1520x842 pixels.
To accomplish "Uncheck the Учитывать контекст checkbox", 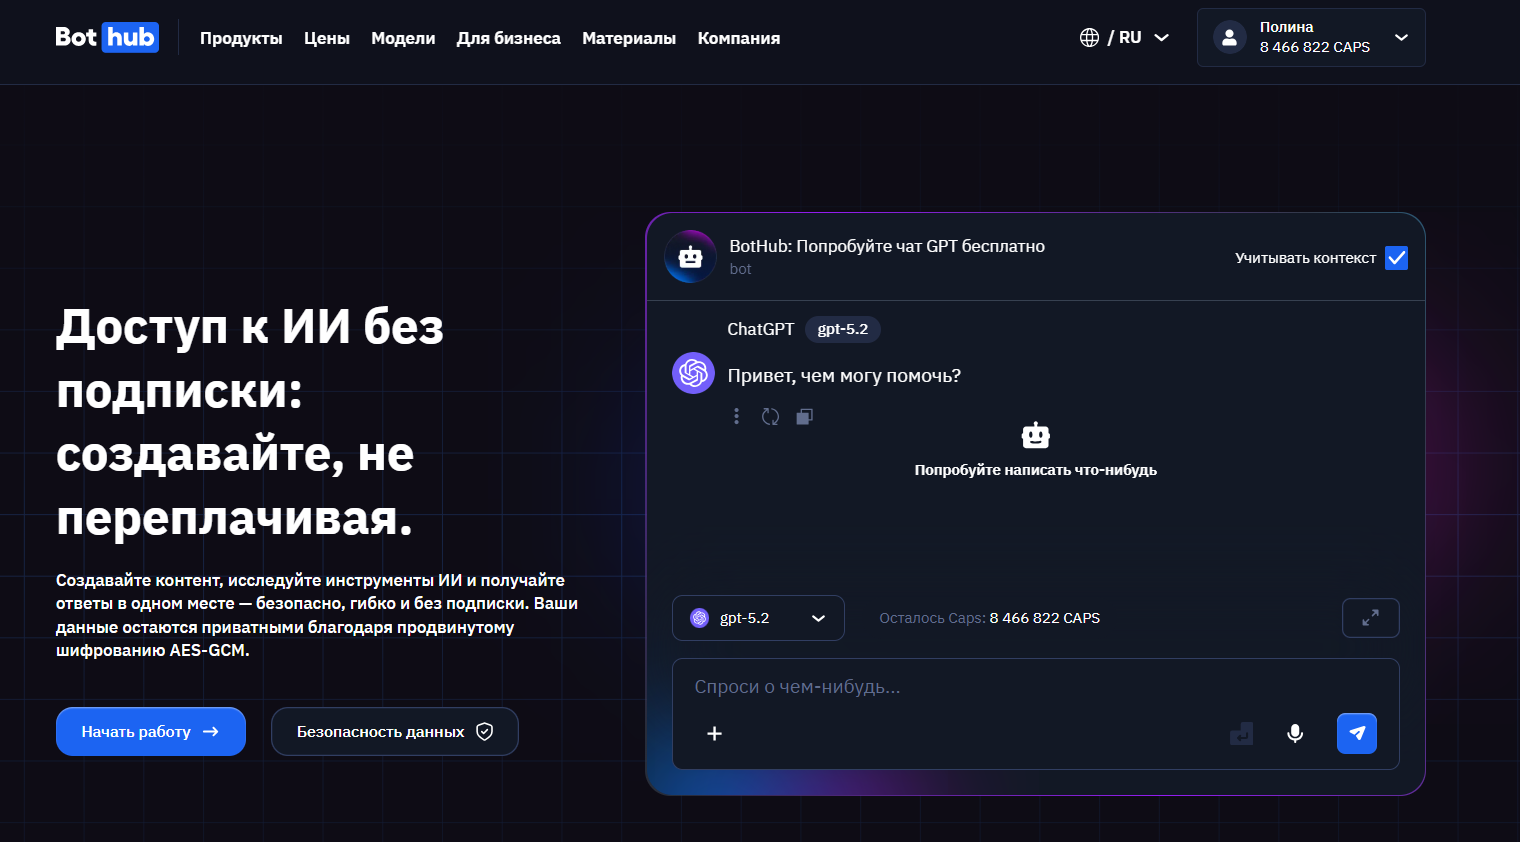I will (x=1396, y=257).
